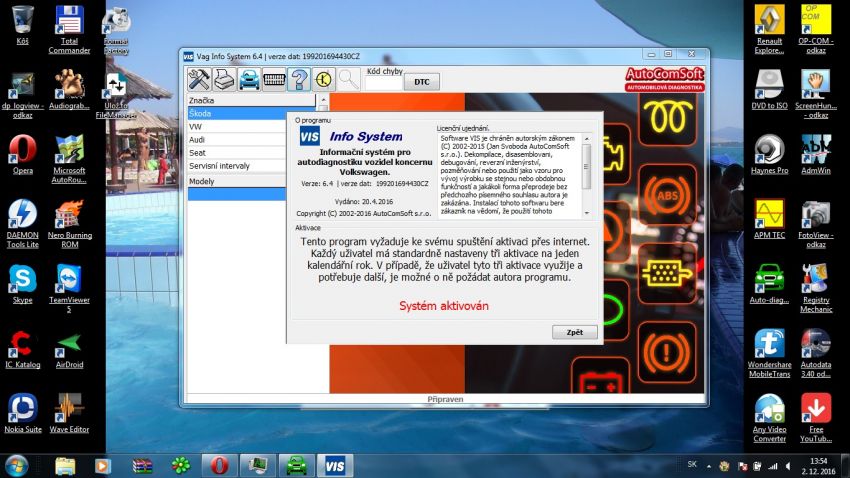Click the yellow transistor symbol icon
This screenshot has height=478, width=850.
coord(323,80)
